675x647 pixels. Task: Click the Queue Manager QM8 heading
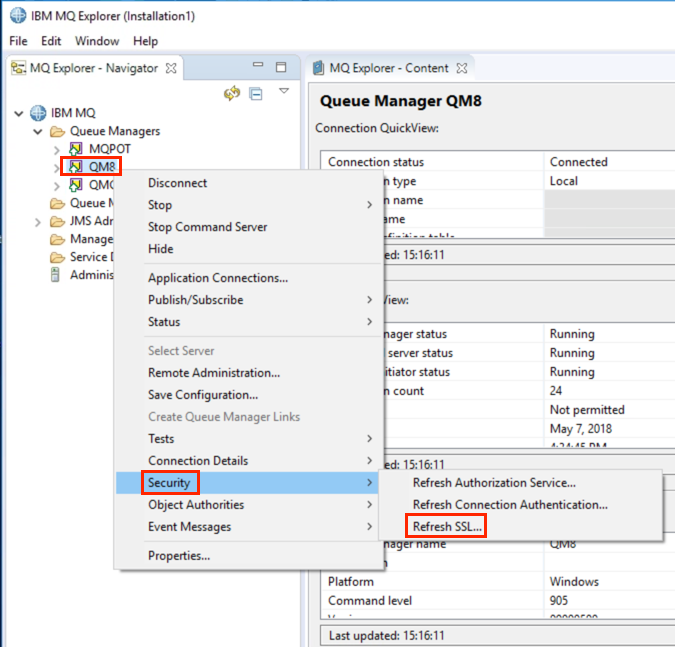pos(401,101)
